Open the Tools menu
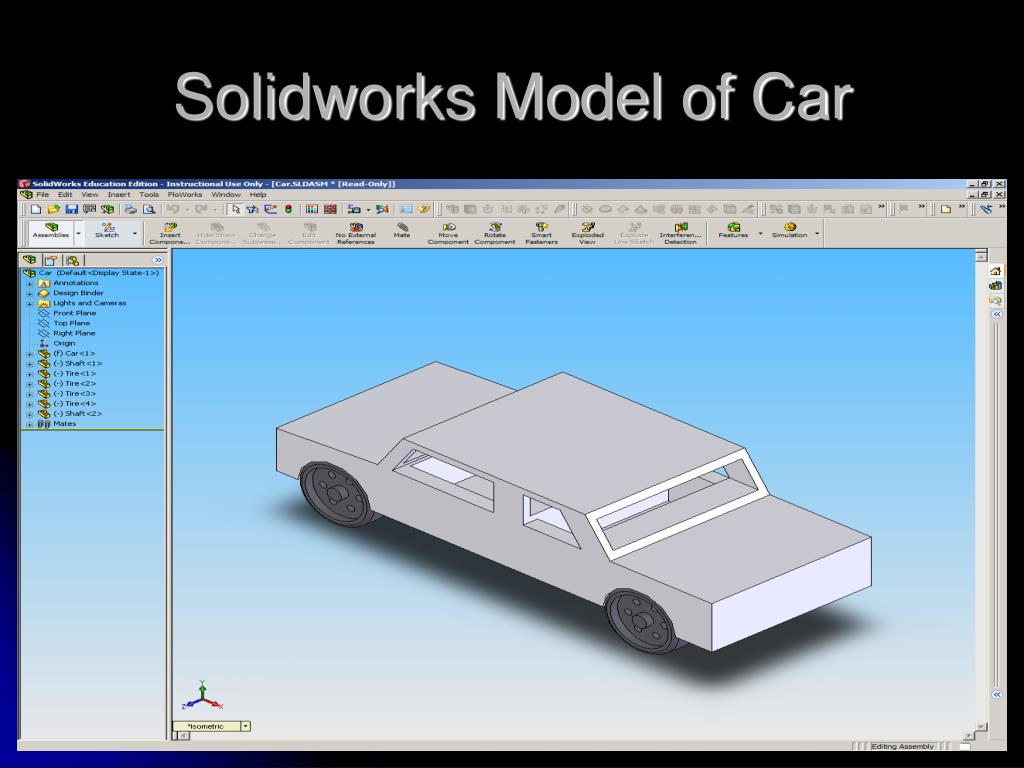Screen dimensions: 1024x768 [x=149, y=195]
